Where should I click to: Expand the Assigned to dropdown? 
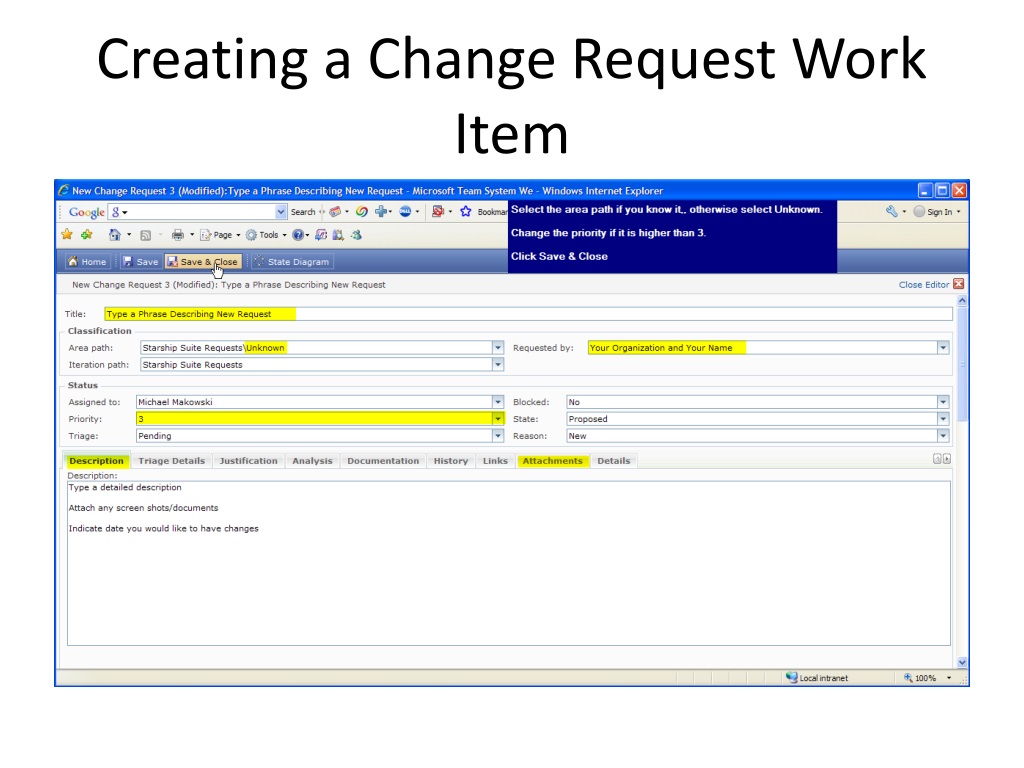coord(498,402)
